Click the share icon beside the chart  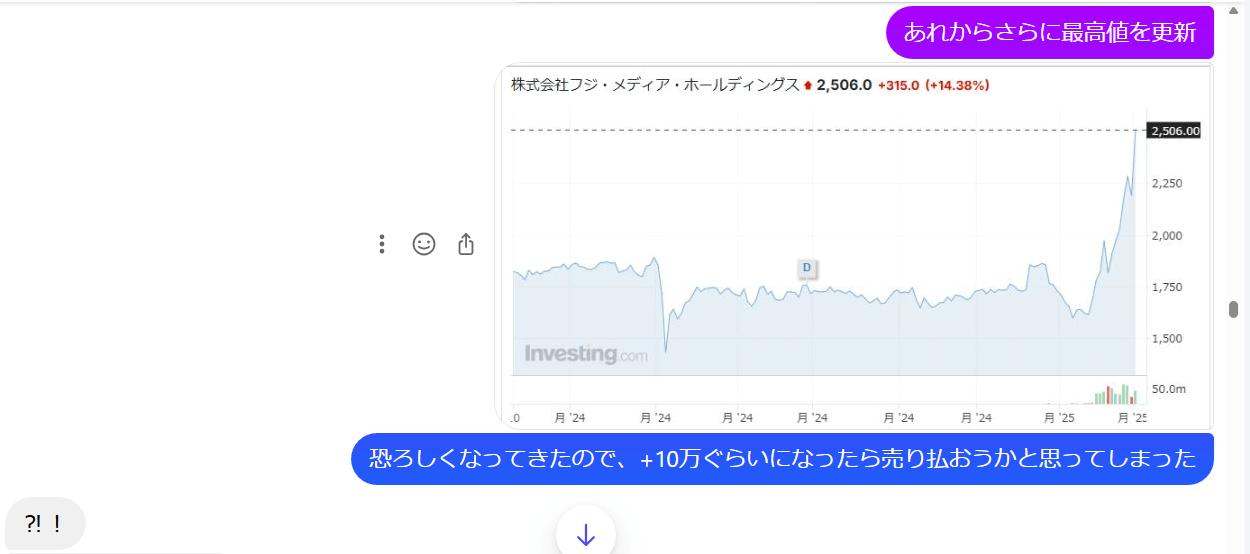pos(466,244)
